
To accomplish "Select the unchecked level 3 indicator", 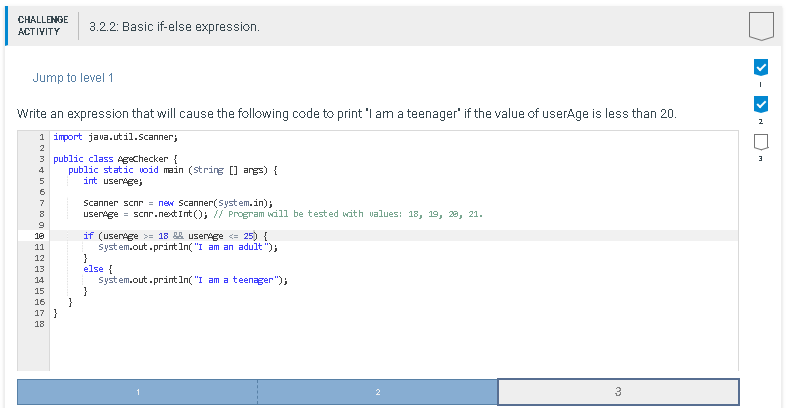I will tap(761, 142).
